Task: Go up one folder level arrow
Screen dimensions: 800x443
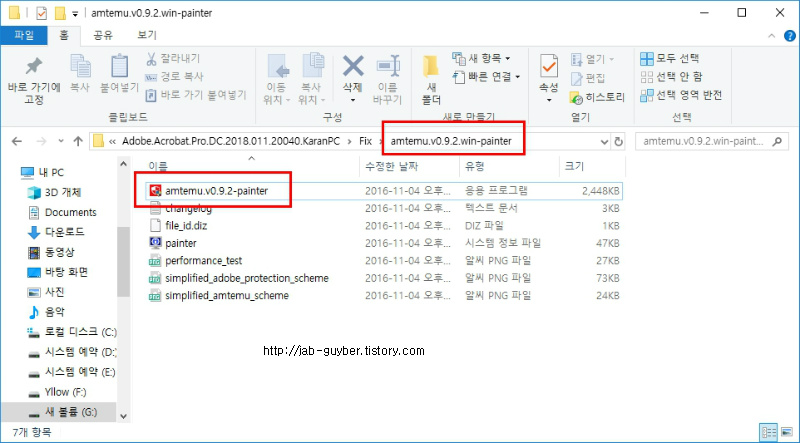Action: pos(78,141)
